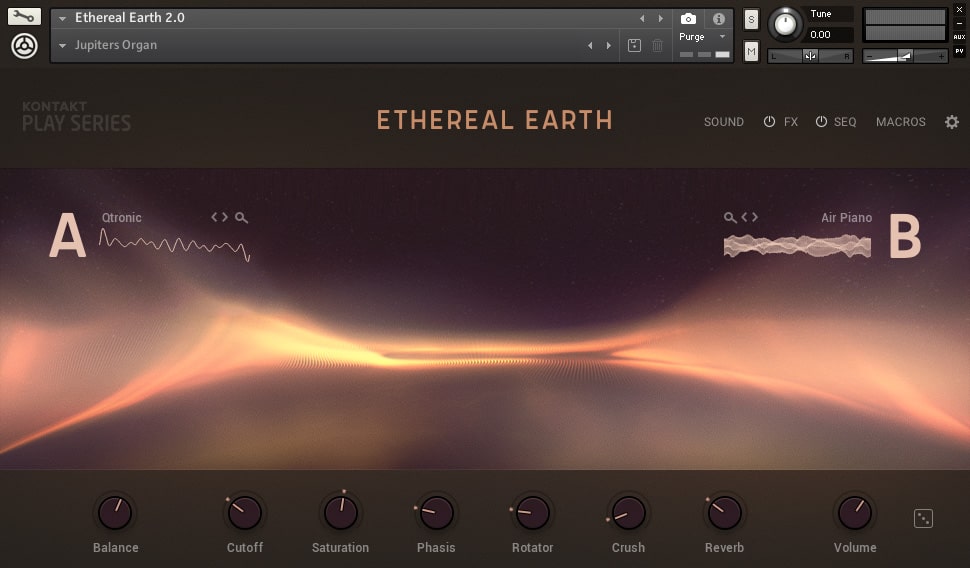Select previous snapshot arrow
The image size is (970, 568).
[x=590, y=45]
